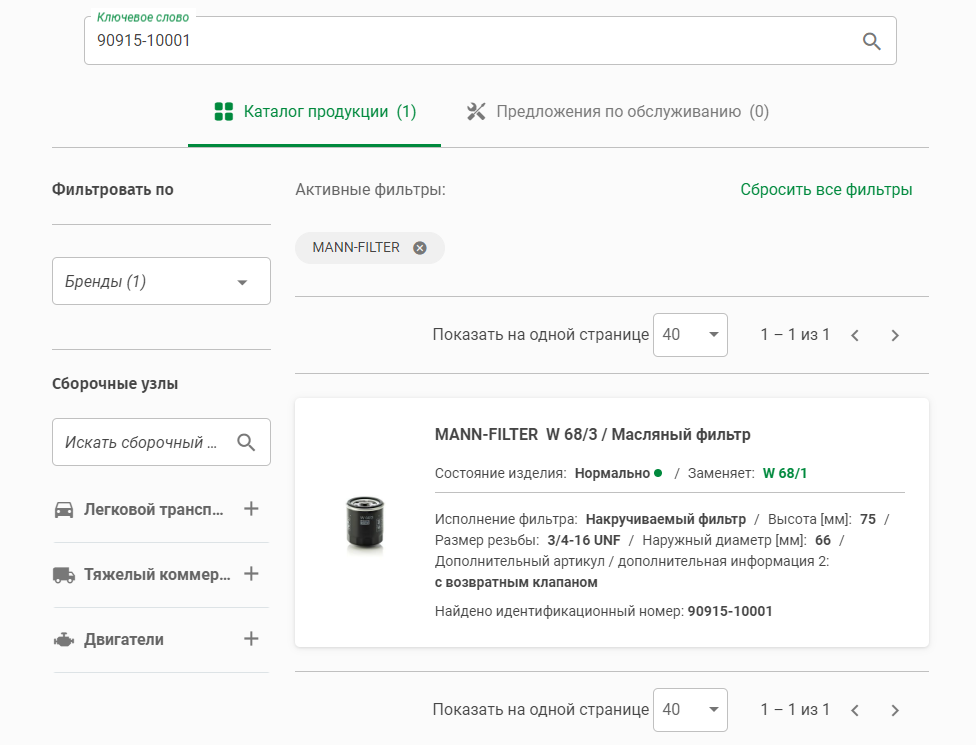Screen dimensions: 976x745
Task: Open the Бренды (1) dropdown
Action: tap(161, 281)
